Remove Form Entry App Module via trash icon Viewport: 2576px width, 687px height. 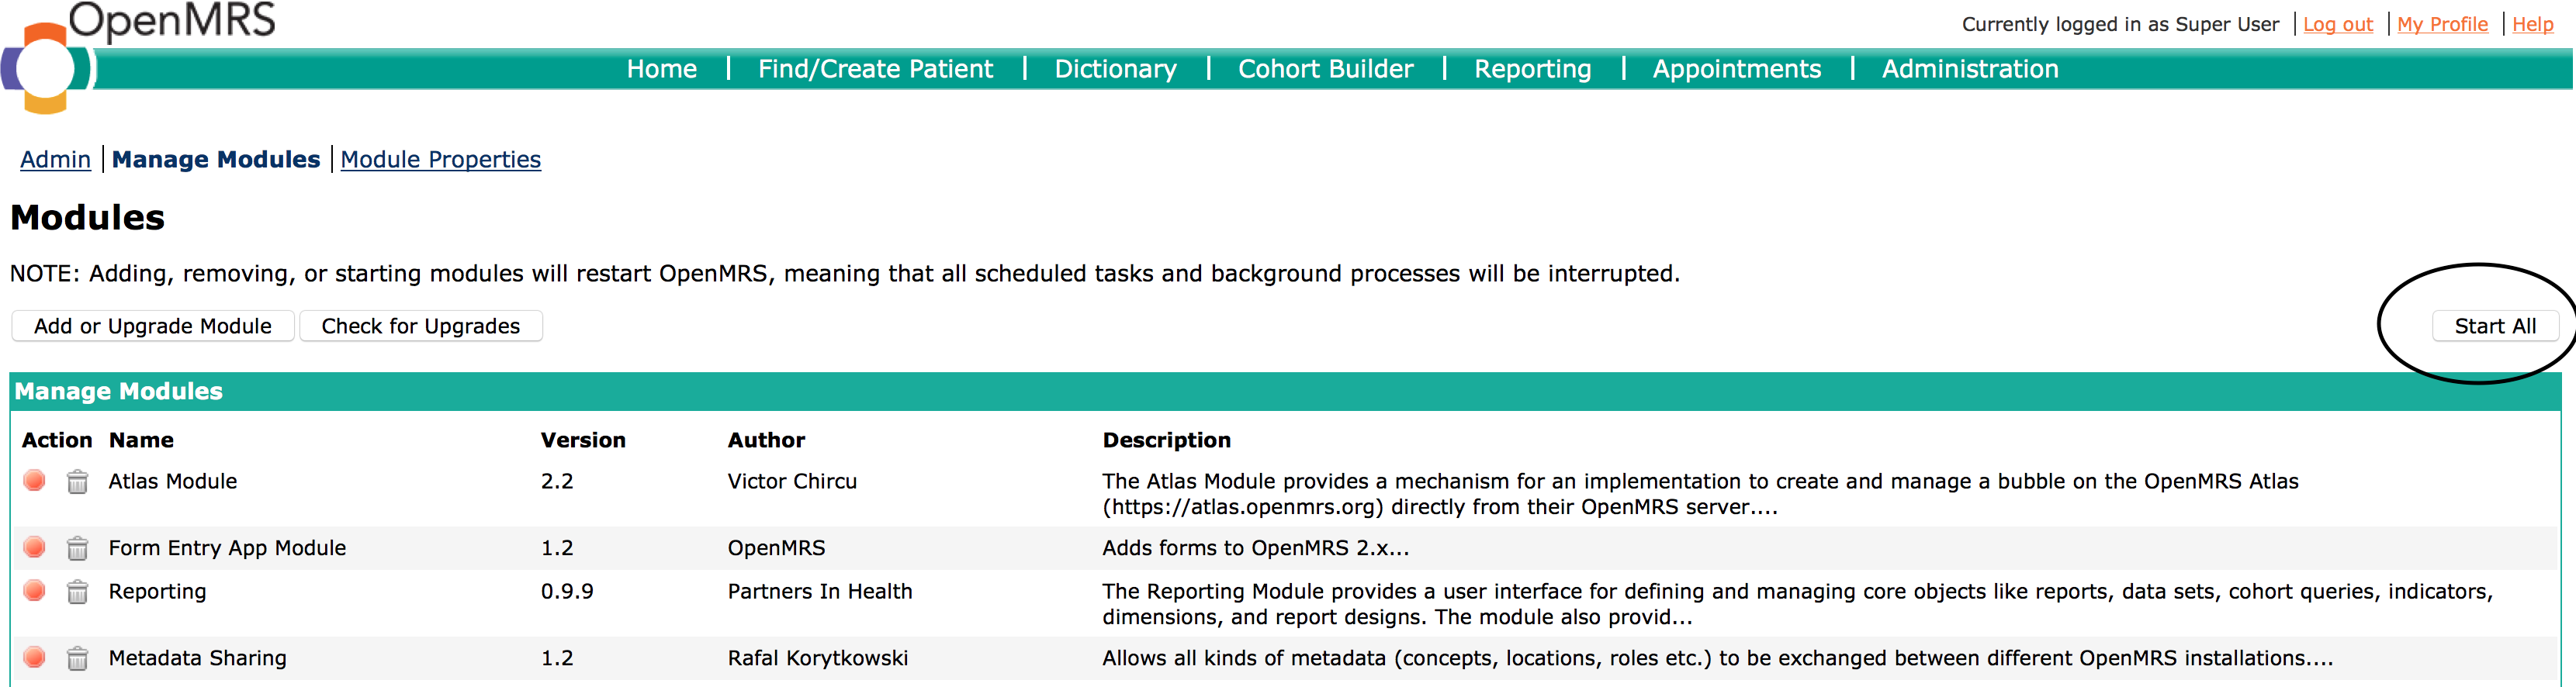pyautogui.click(x=77, y=548)
